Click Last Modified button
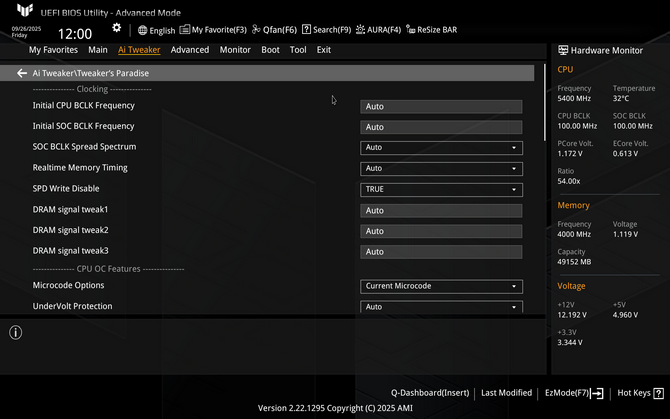670x419 pixels. point(506,393)
